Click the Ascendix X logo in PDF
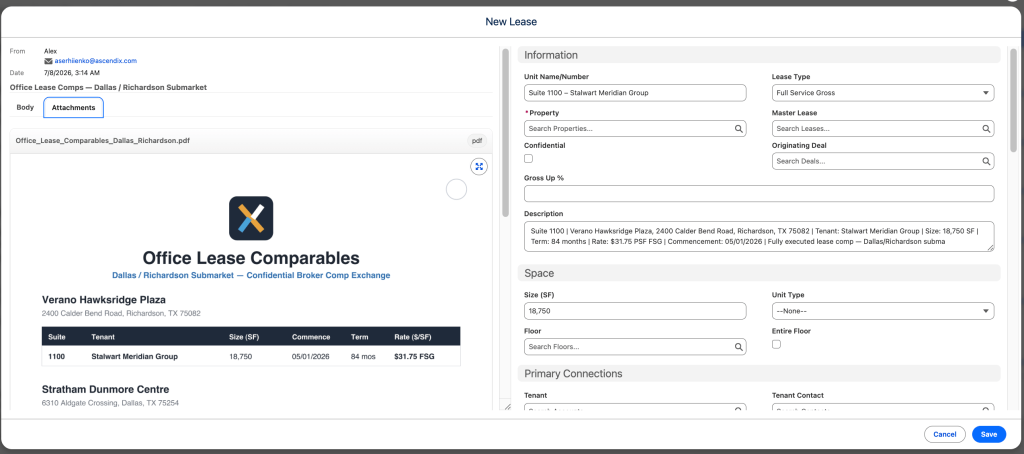1024x454 pixels. coord(251,218)
